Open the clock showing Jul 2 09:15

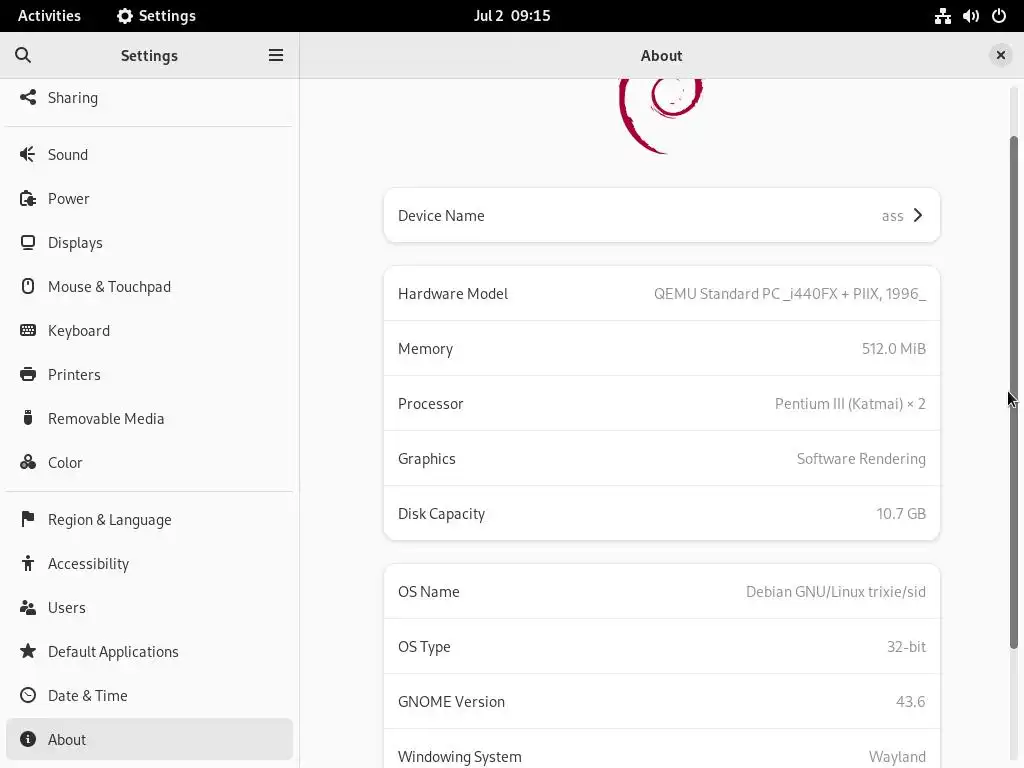(512, 16)
